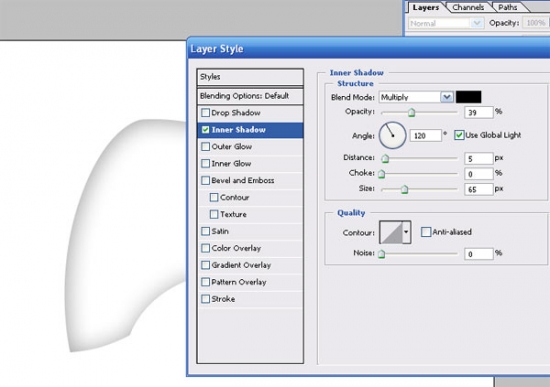The image size is (550, 387).
Task: Click the Distance slider handle
Action: (x=385, y=159)
